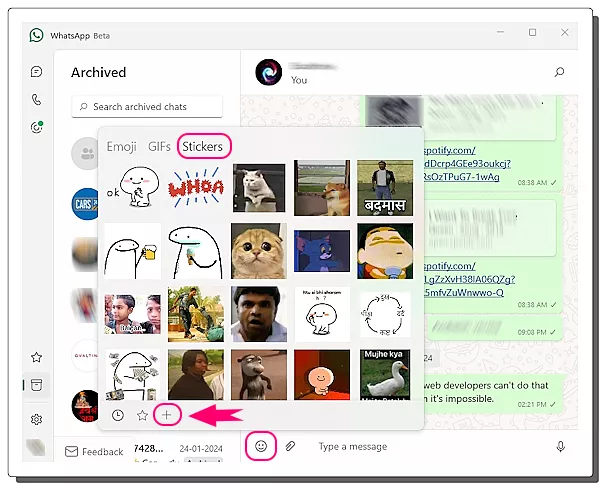Open the second Spotify link ending ZuWnwwo-Q
The width and height of the screenshot is (600, 484).
click(x=469, y=279)
